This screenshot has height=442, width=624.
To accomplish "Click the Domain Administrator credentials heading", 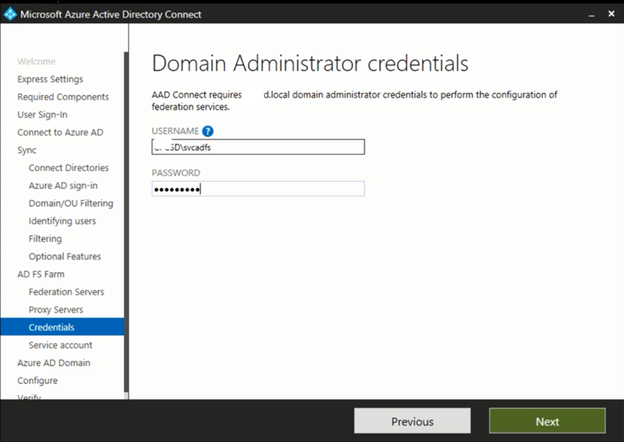I will click(310, 63).
